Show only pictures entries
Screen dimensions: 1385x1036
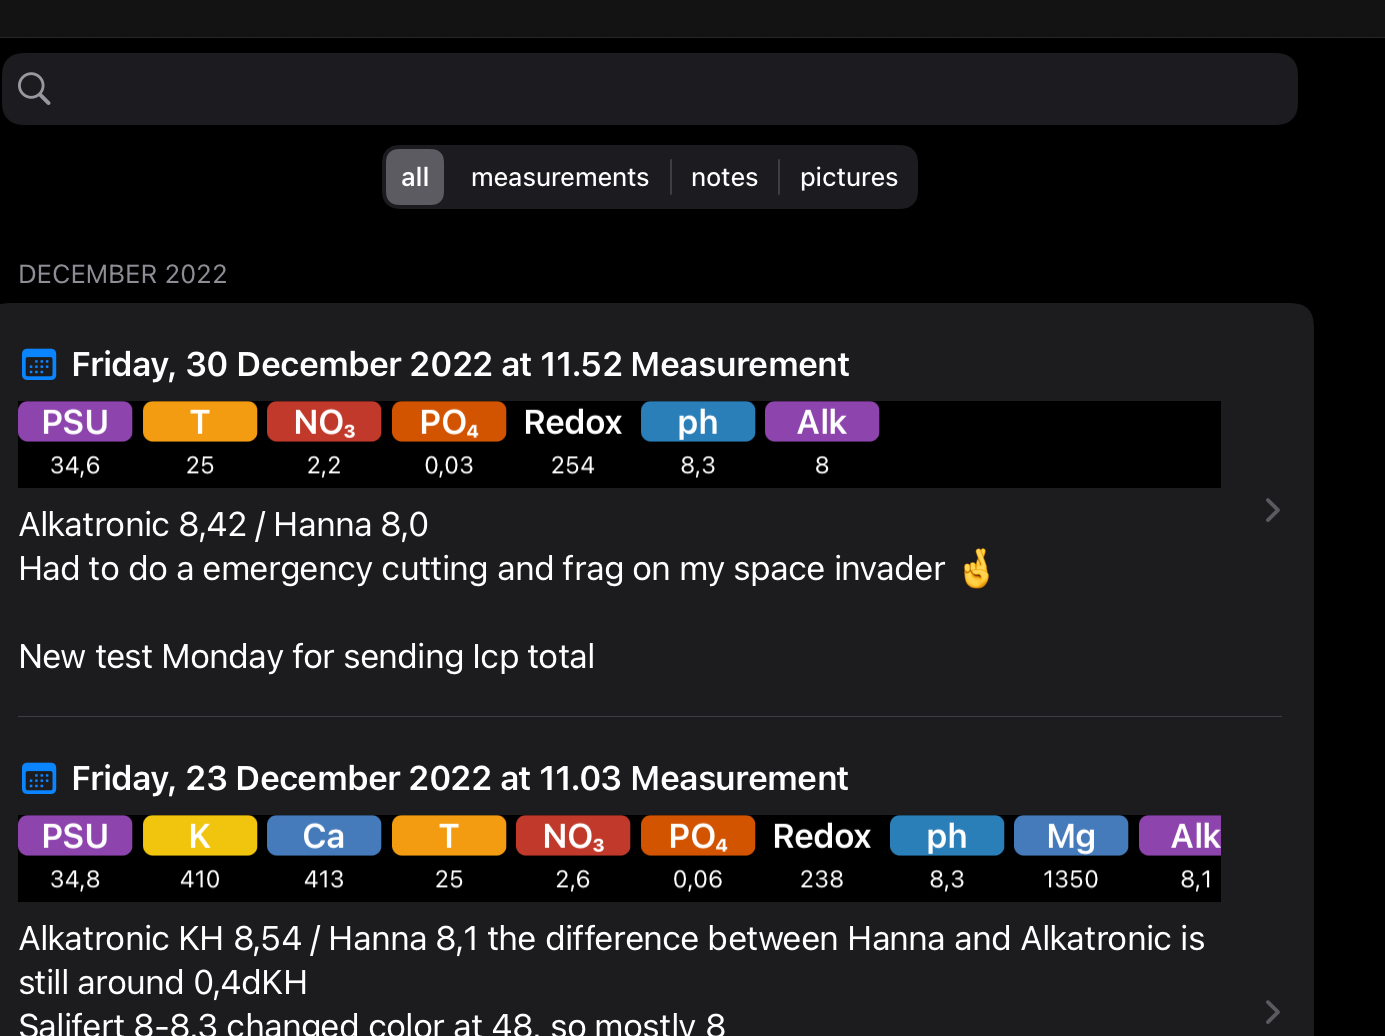[x=849, y=177]
